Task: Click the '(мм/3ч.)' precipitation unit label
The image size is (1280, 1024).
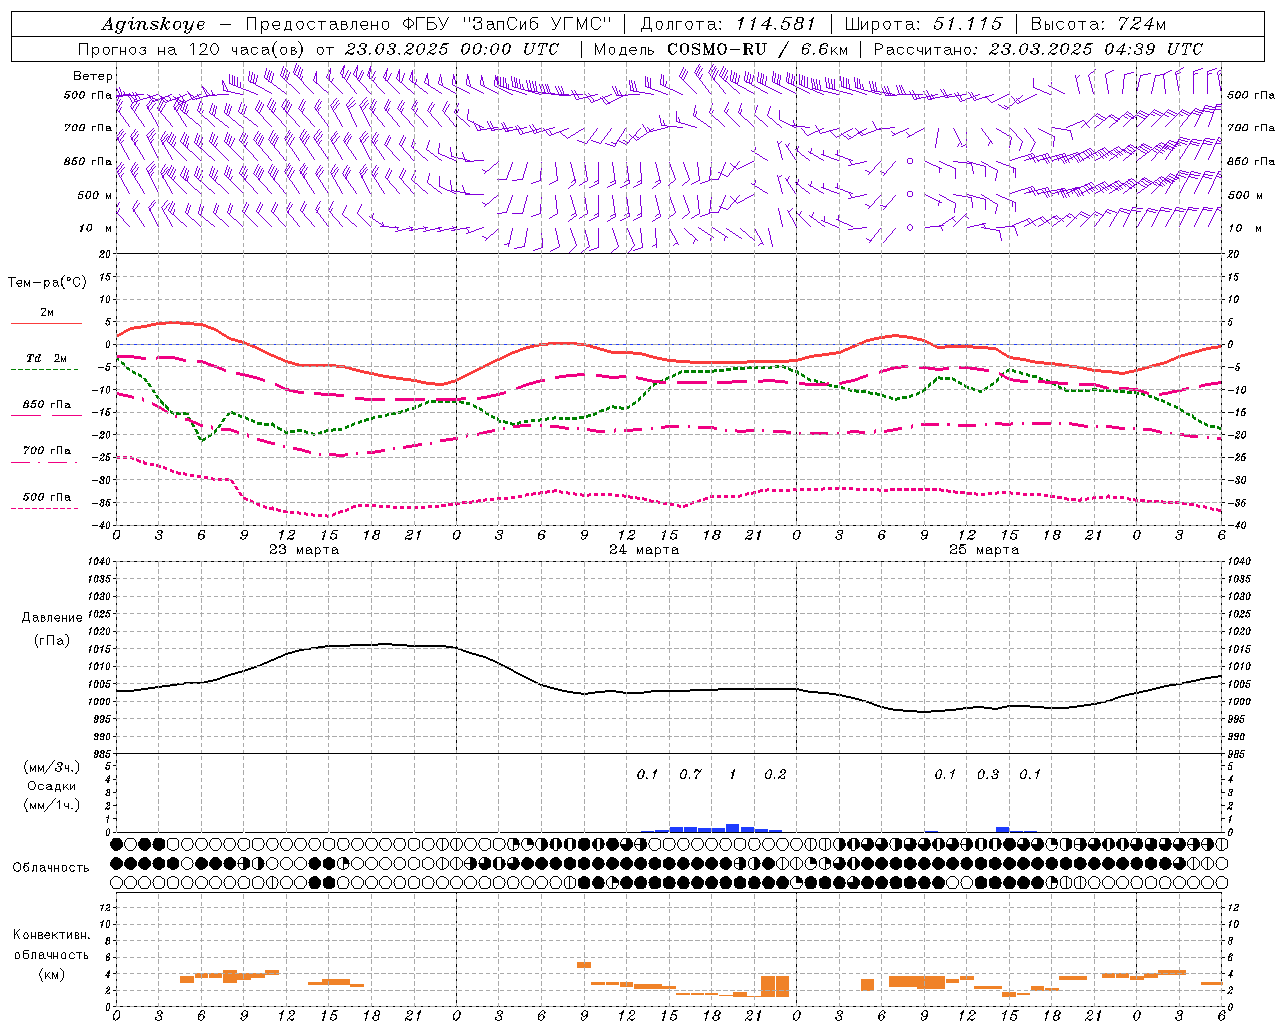Action: click(x=52, y=767)
